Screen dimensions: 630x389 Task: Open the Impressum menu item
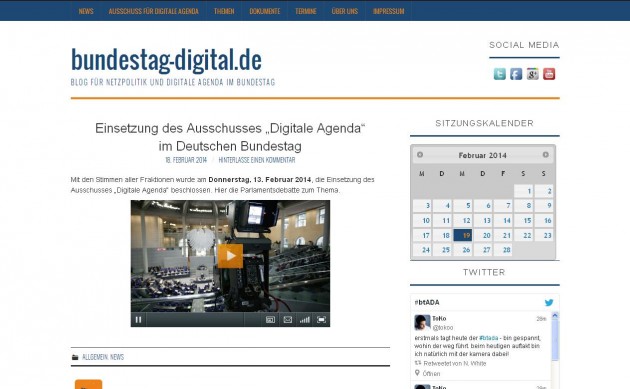click(x=388, y=11)
